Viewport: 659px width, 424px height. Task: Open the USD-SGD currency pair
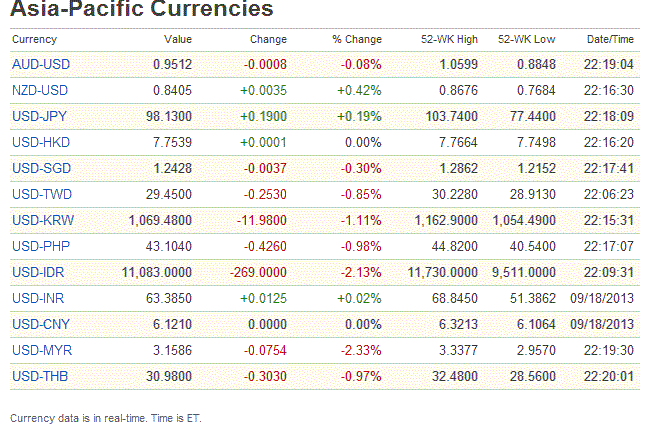pos(41,169)
